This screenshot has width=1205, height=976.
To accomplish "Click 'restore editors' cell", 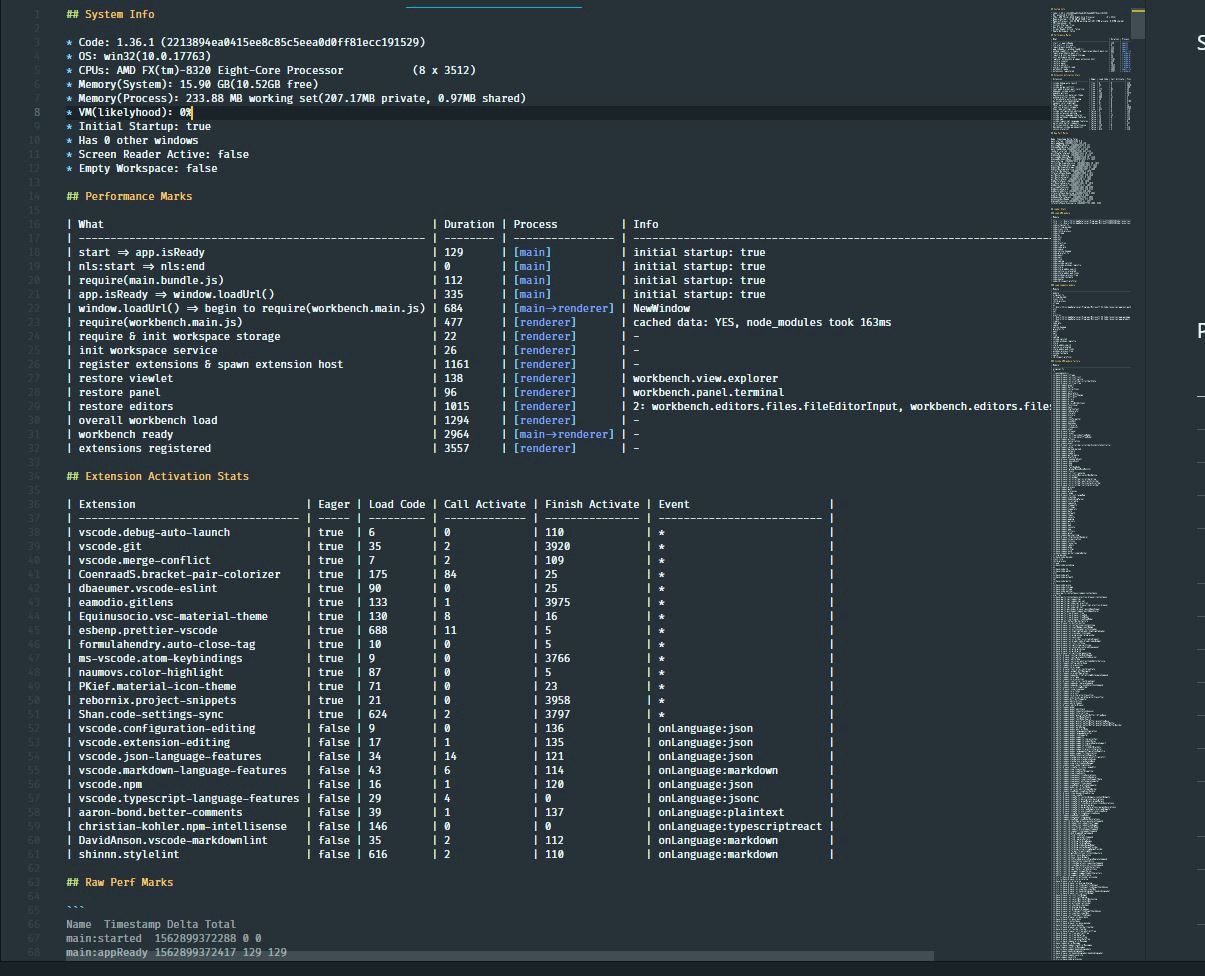I will [125, 406].
